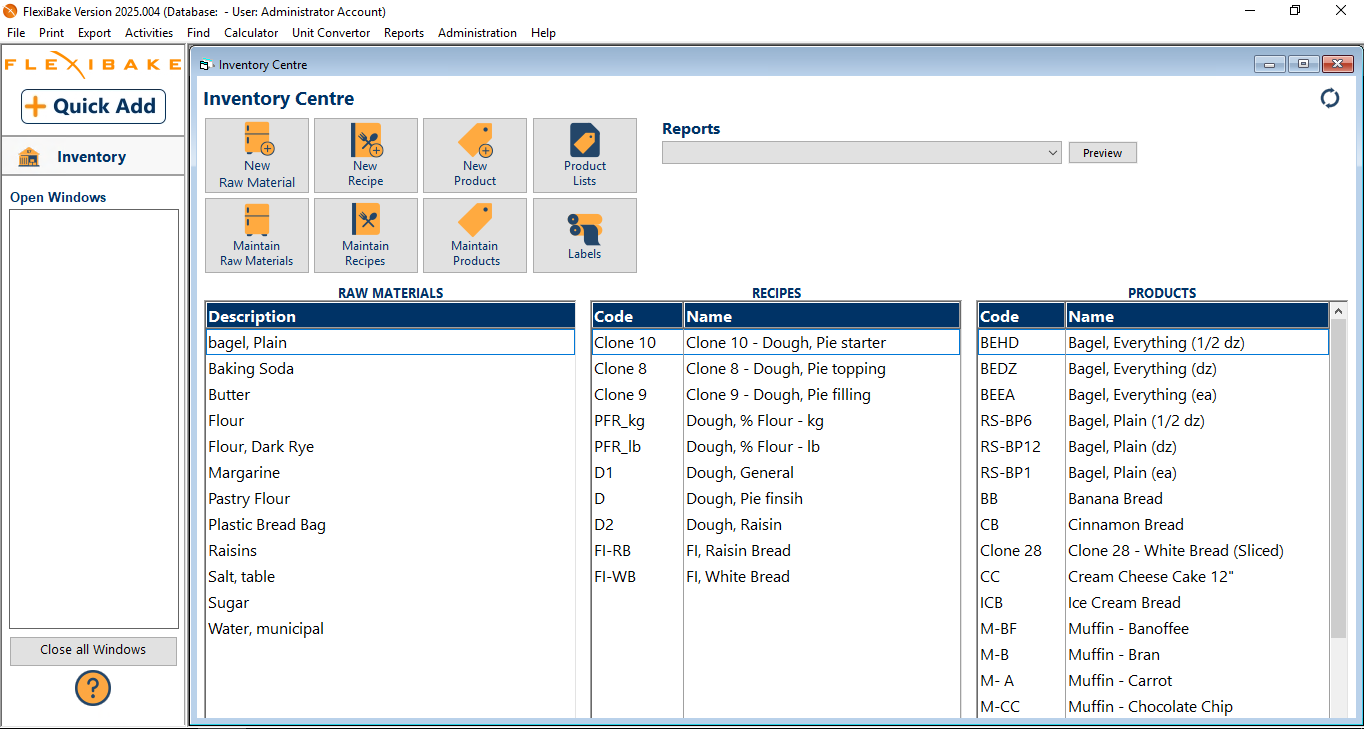Select product 'Bagel, Plain (dz)'

coord(1154,447)
